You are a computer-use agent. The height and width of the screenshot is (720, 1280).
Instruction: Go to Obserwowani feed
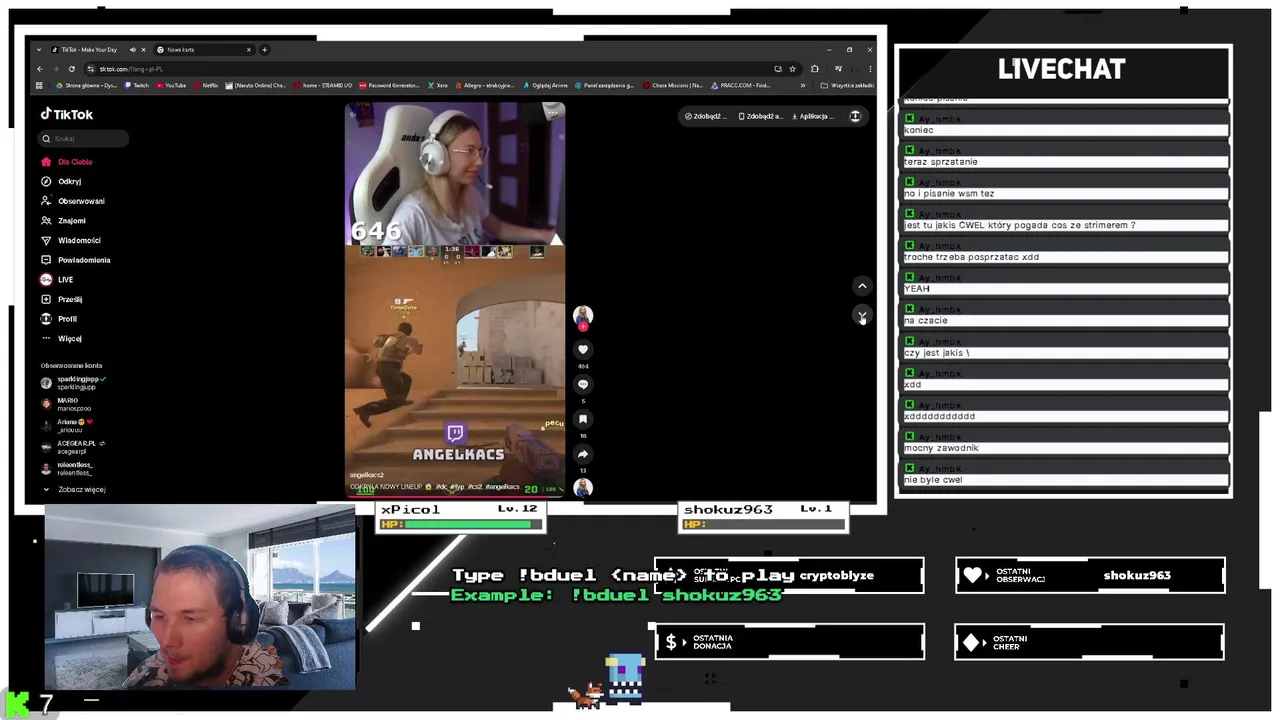tap(72, 201)
